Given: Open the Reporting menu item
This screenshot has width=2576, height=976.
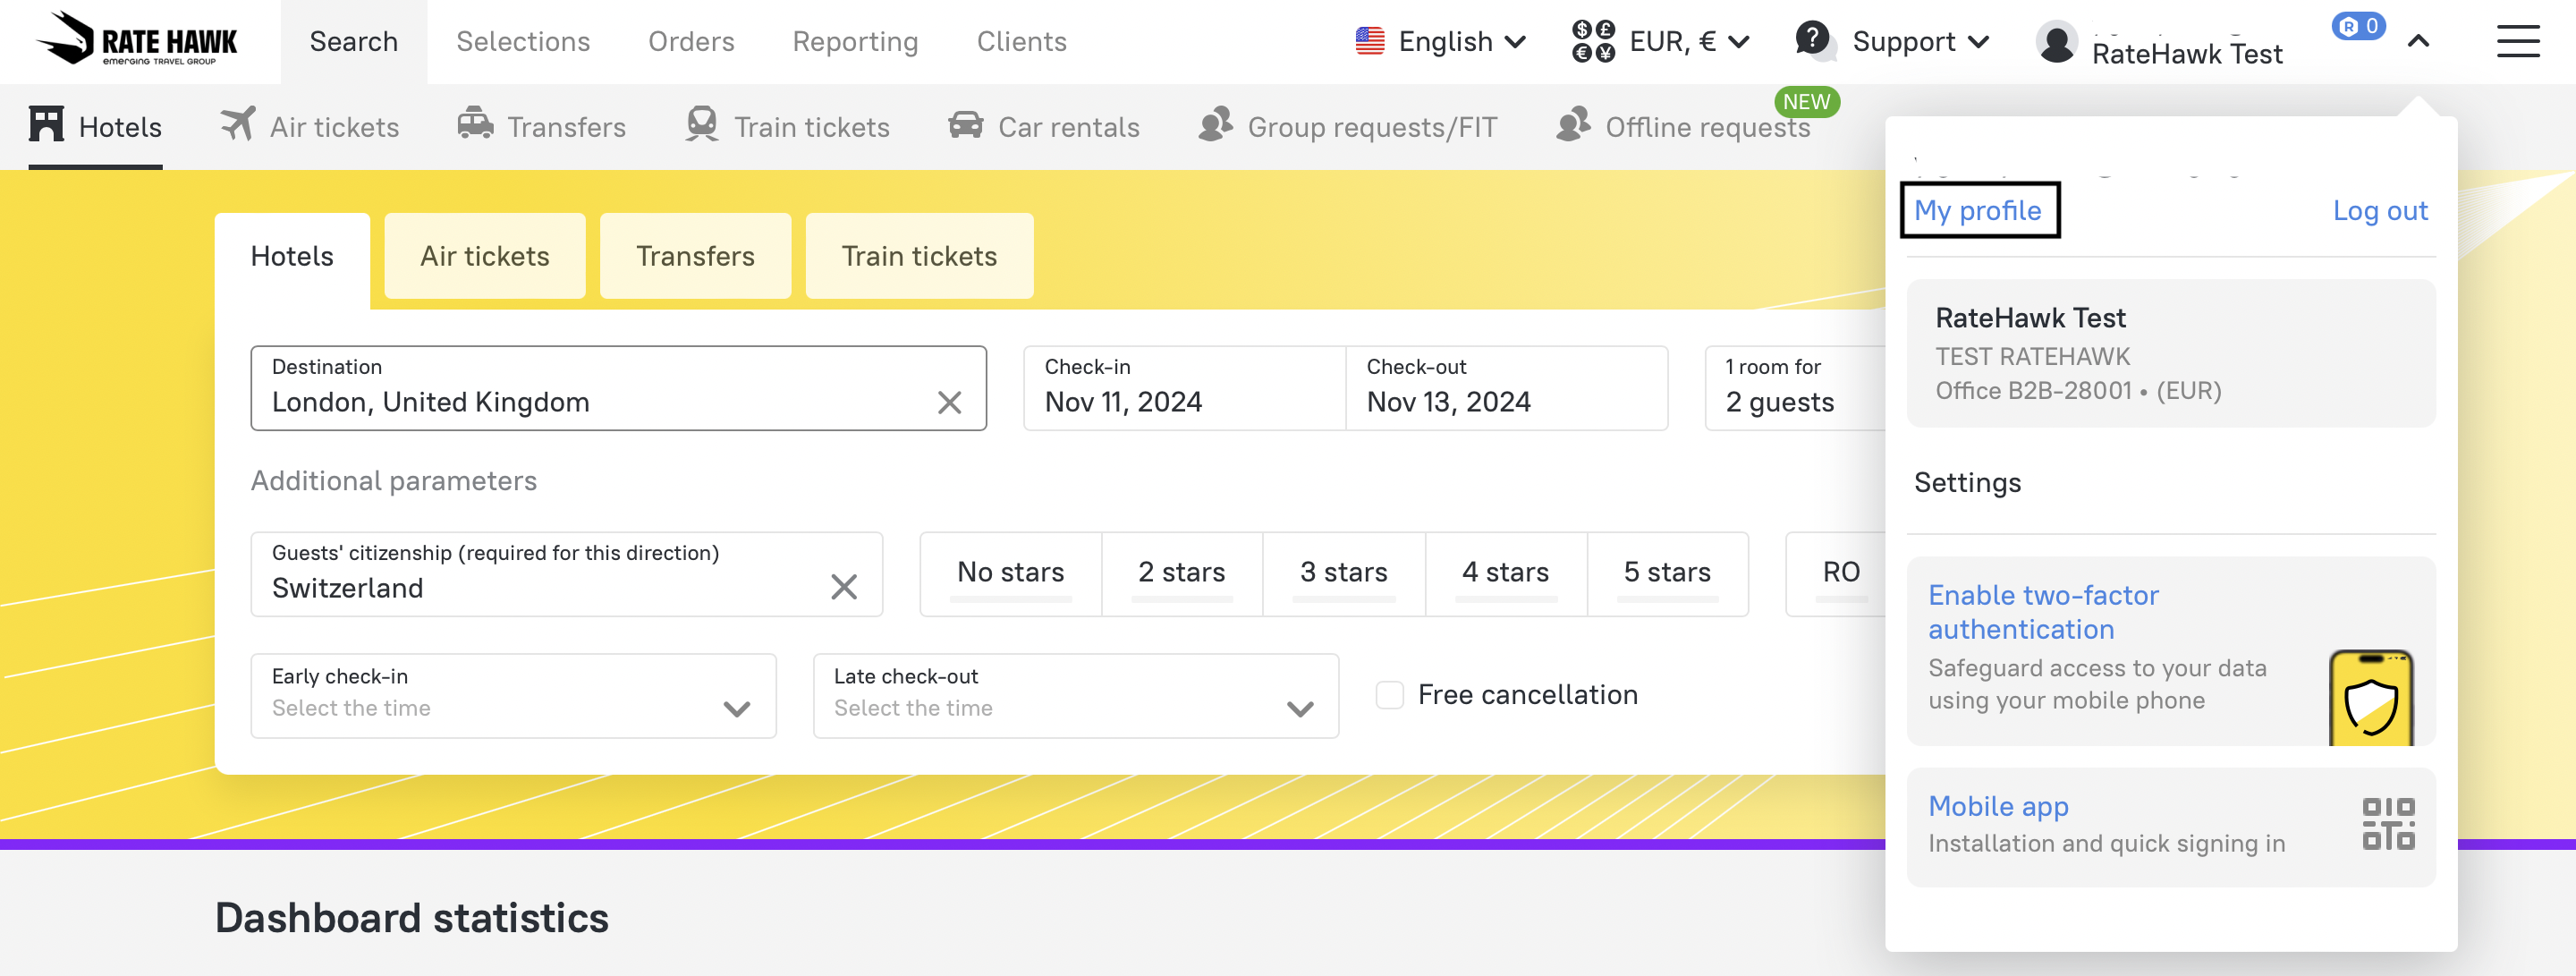Looking at the screenshot, I should [855, 41].
